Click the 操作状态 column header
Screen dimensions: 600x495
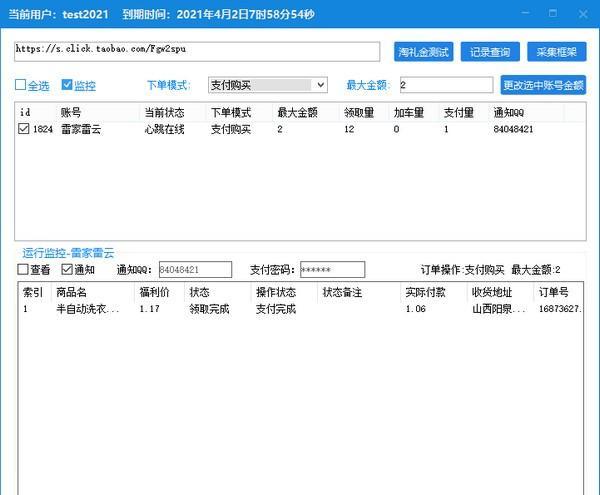click(x=276, y=292)
